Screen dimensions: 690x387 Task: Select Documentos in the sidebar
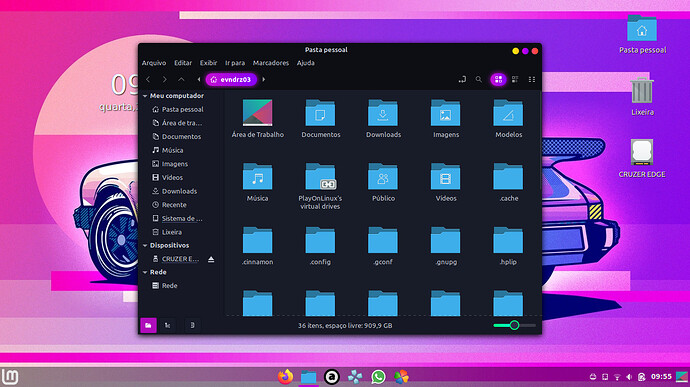coord(176,137)
